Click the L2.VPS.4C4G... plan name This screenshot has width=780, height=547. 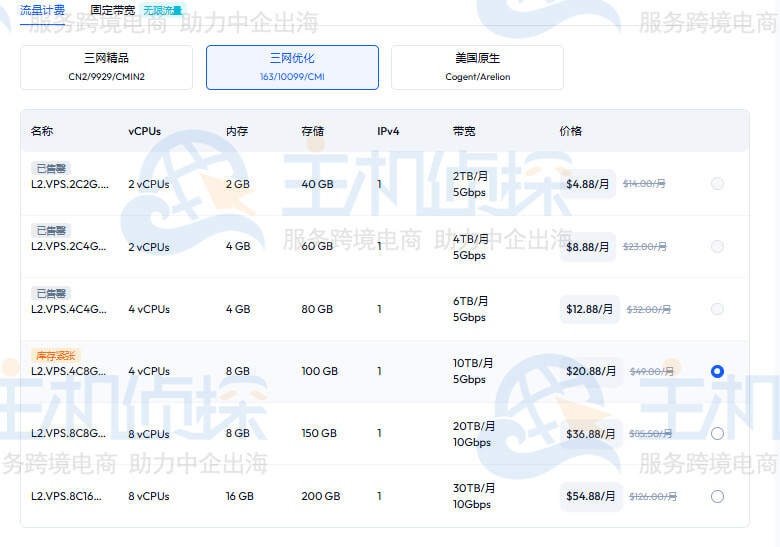69,309
